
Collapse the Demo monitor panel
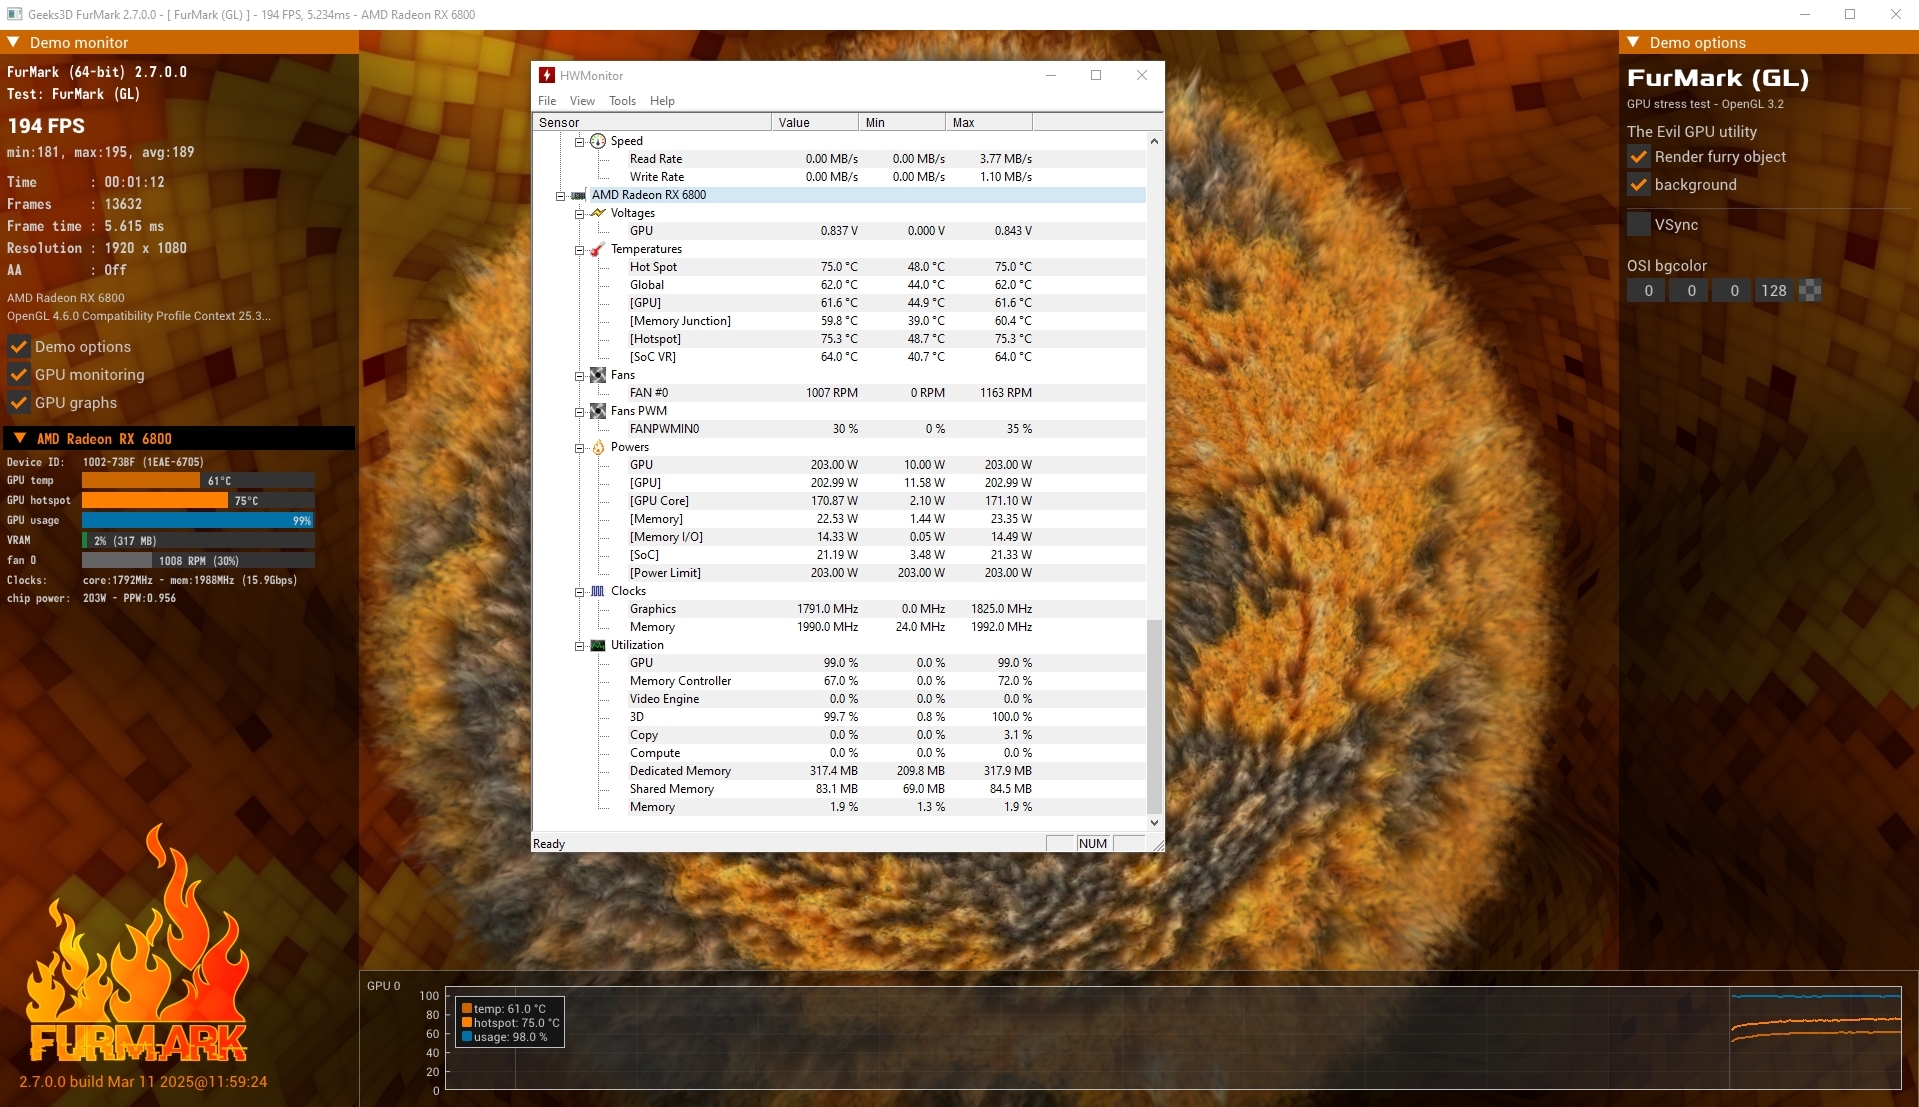point(14,42)
